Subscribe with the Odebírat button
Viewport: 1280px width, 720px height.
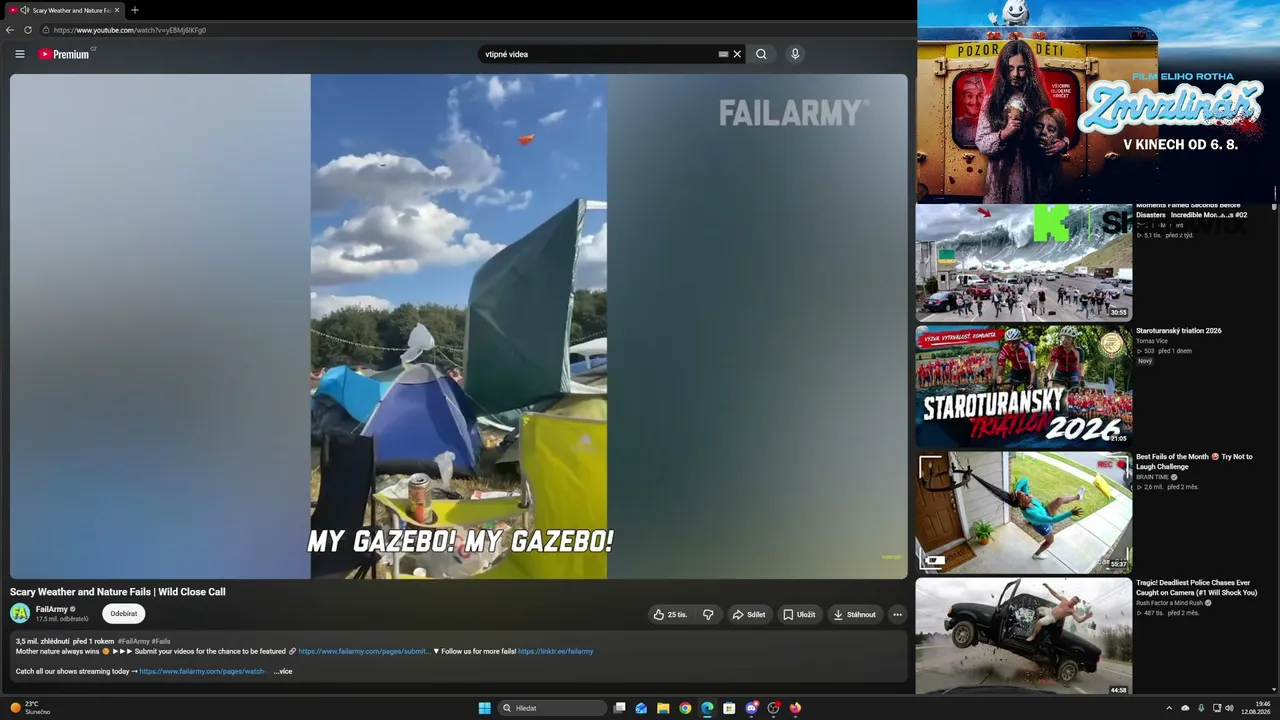click(124, 614)
